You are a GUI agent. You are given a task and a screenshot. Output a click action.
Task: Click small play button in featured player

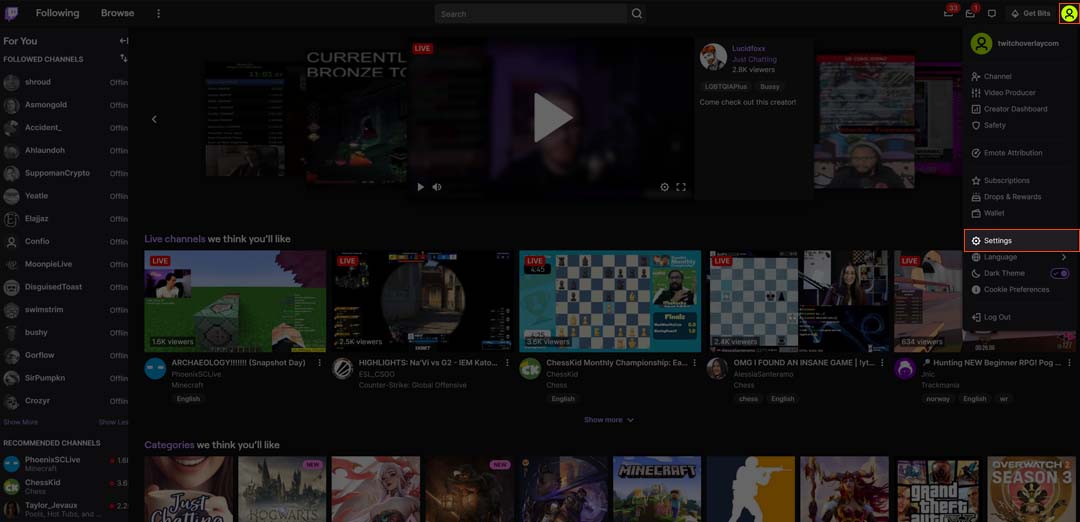pos(421,187)
